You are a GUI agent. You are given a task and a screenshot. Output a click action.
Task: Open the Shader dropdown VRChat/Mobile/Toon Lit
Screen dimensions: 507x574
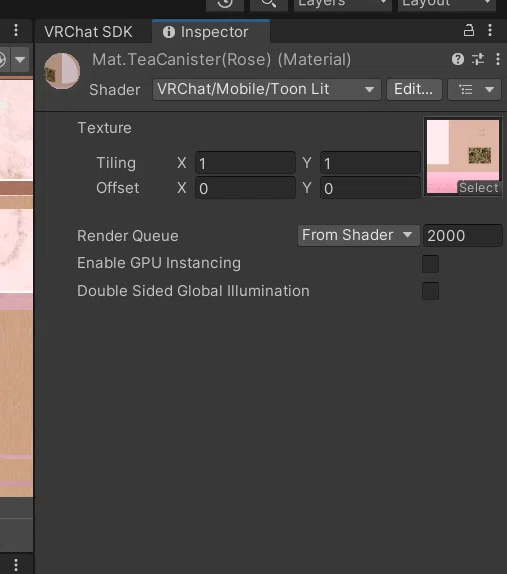267,89
